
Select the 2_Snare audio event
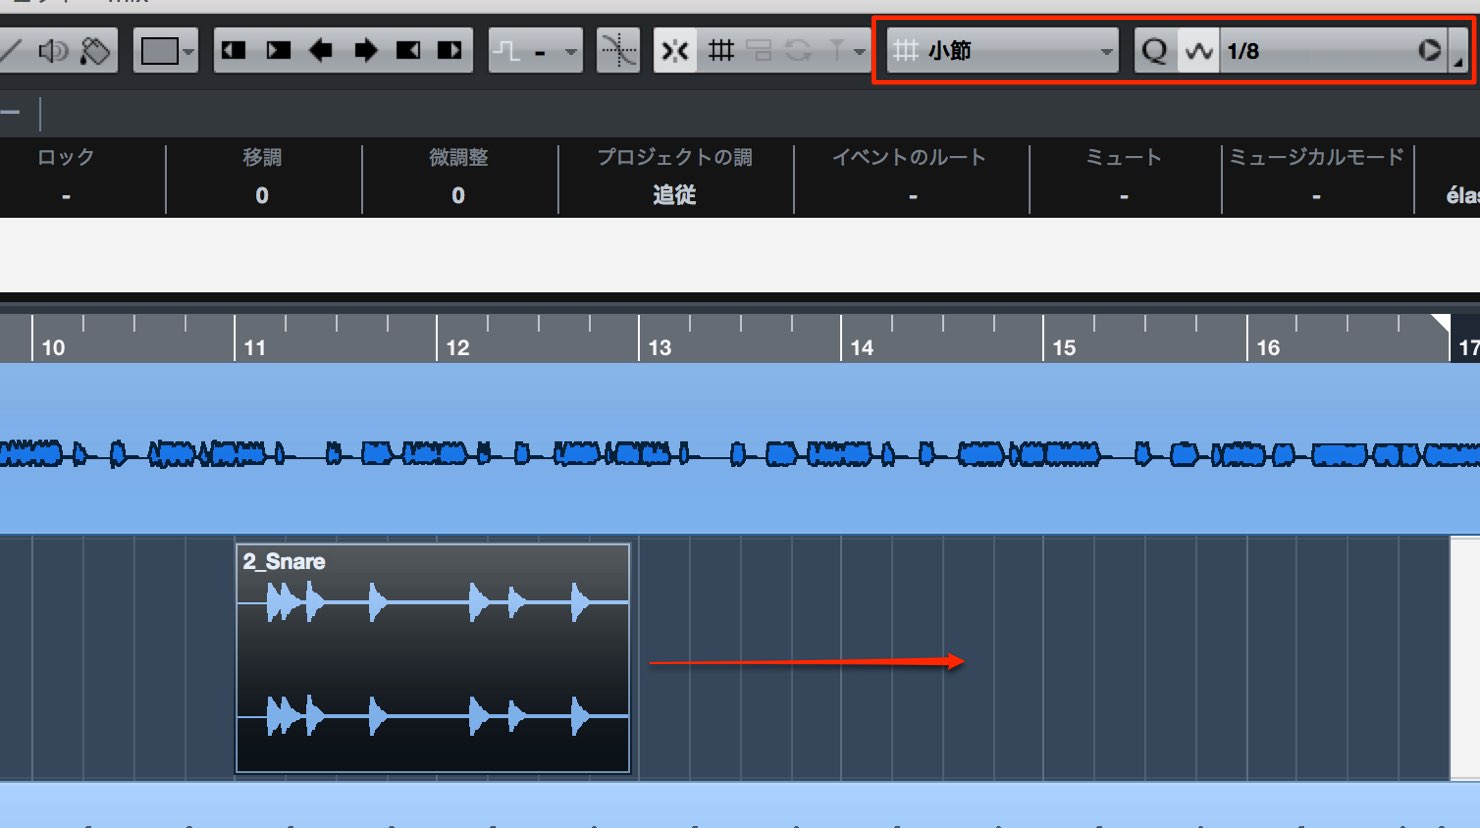point(433,660)
